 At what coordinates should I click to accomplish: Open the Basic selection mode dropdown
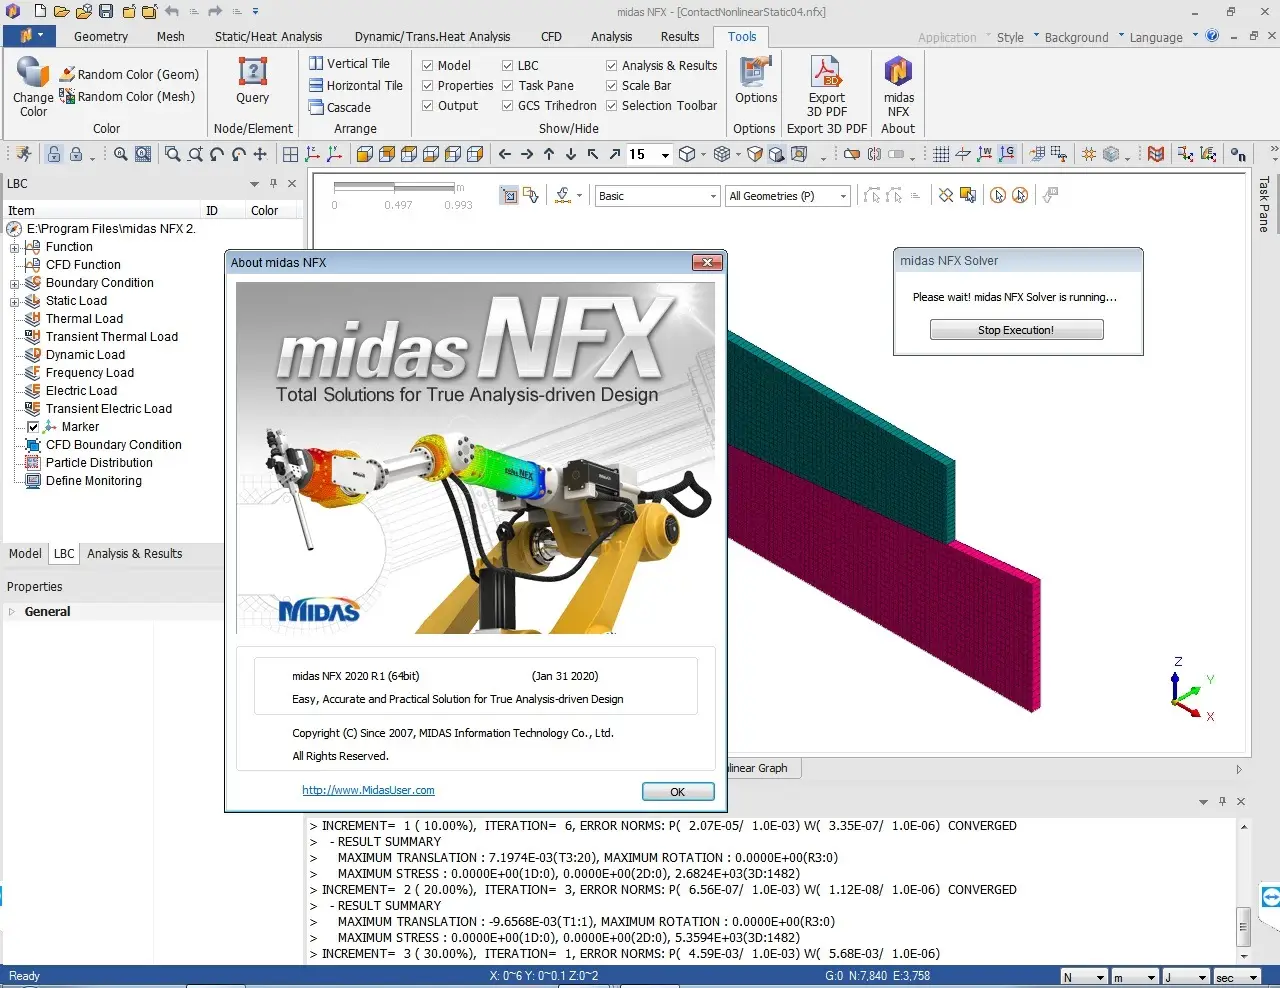pyautogui.click(x=657, y=196)
